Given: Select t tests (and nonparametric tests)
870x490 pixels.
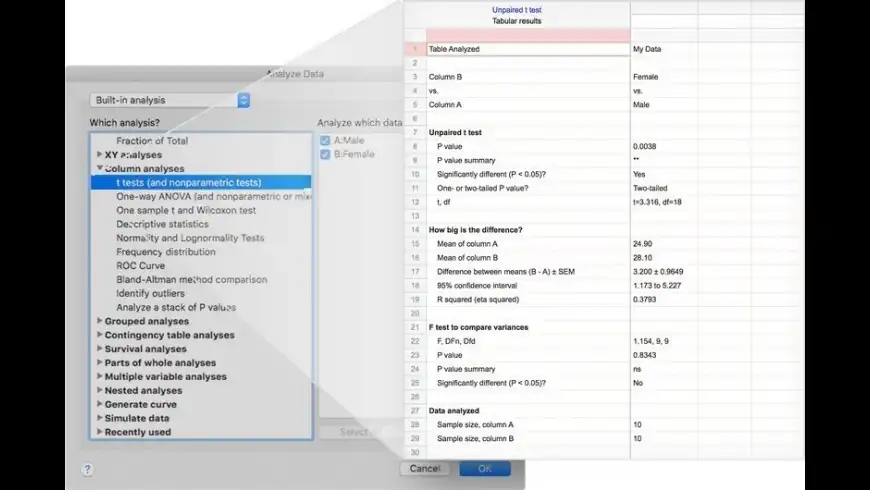Looking at the screenshot, I should pos(201,182).
